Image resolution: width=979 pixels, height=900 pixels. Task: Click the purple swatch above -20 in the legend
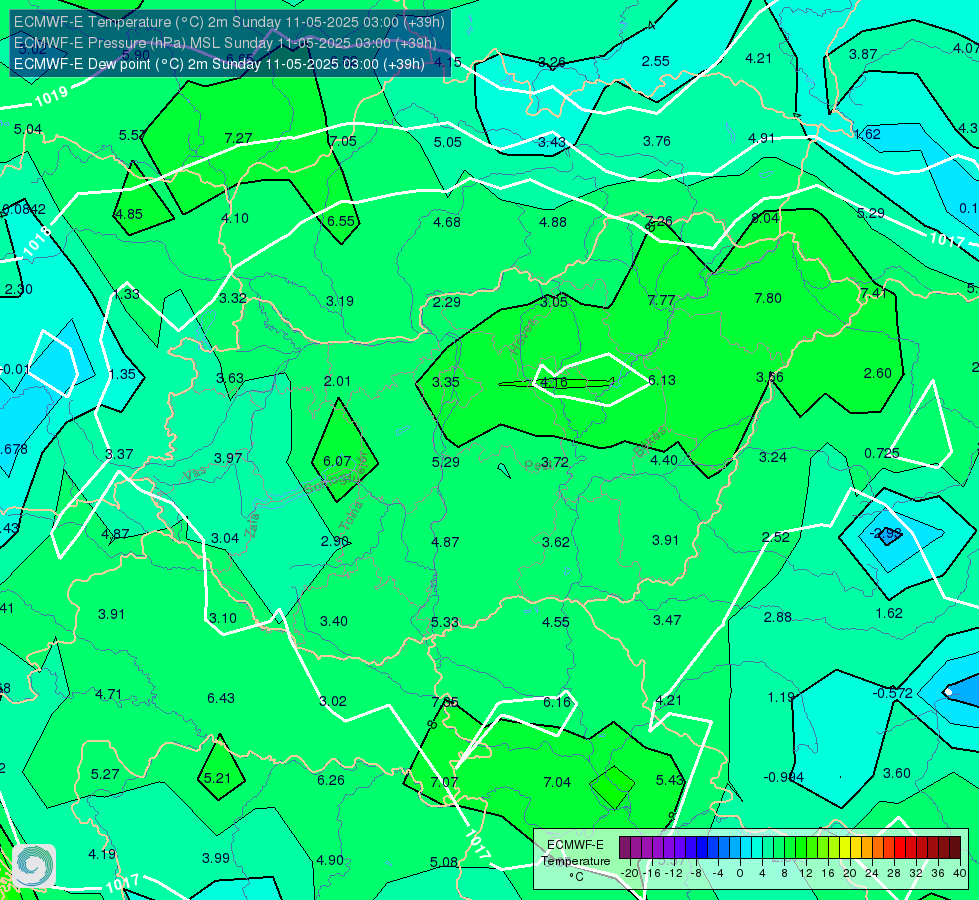coord(624,848)
